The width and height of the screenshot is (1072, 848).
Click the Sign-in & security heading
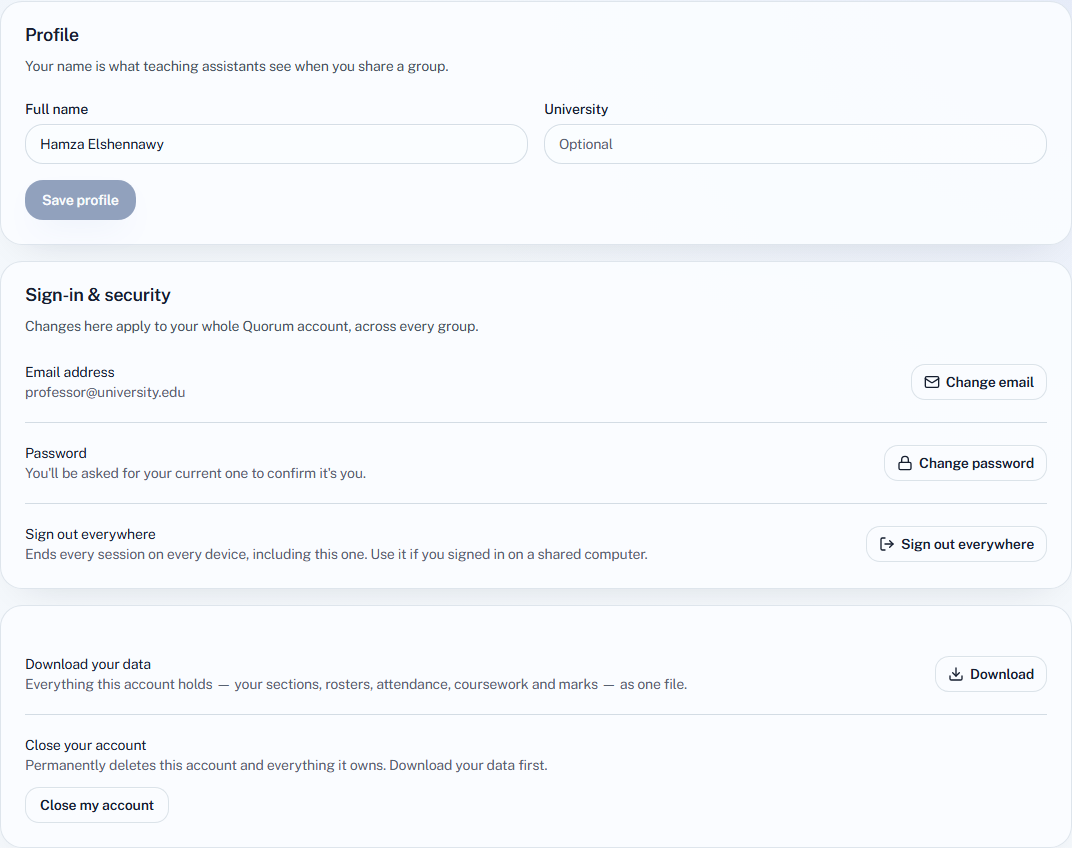(x=98, y=295)
